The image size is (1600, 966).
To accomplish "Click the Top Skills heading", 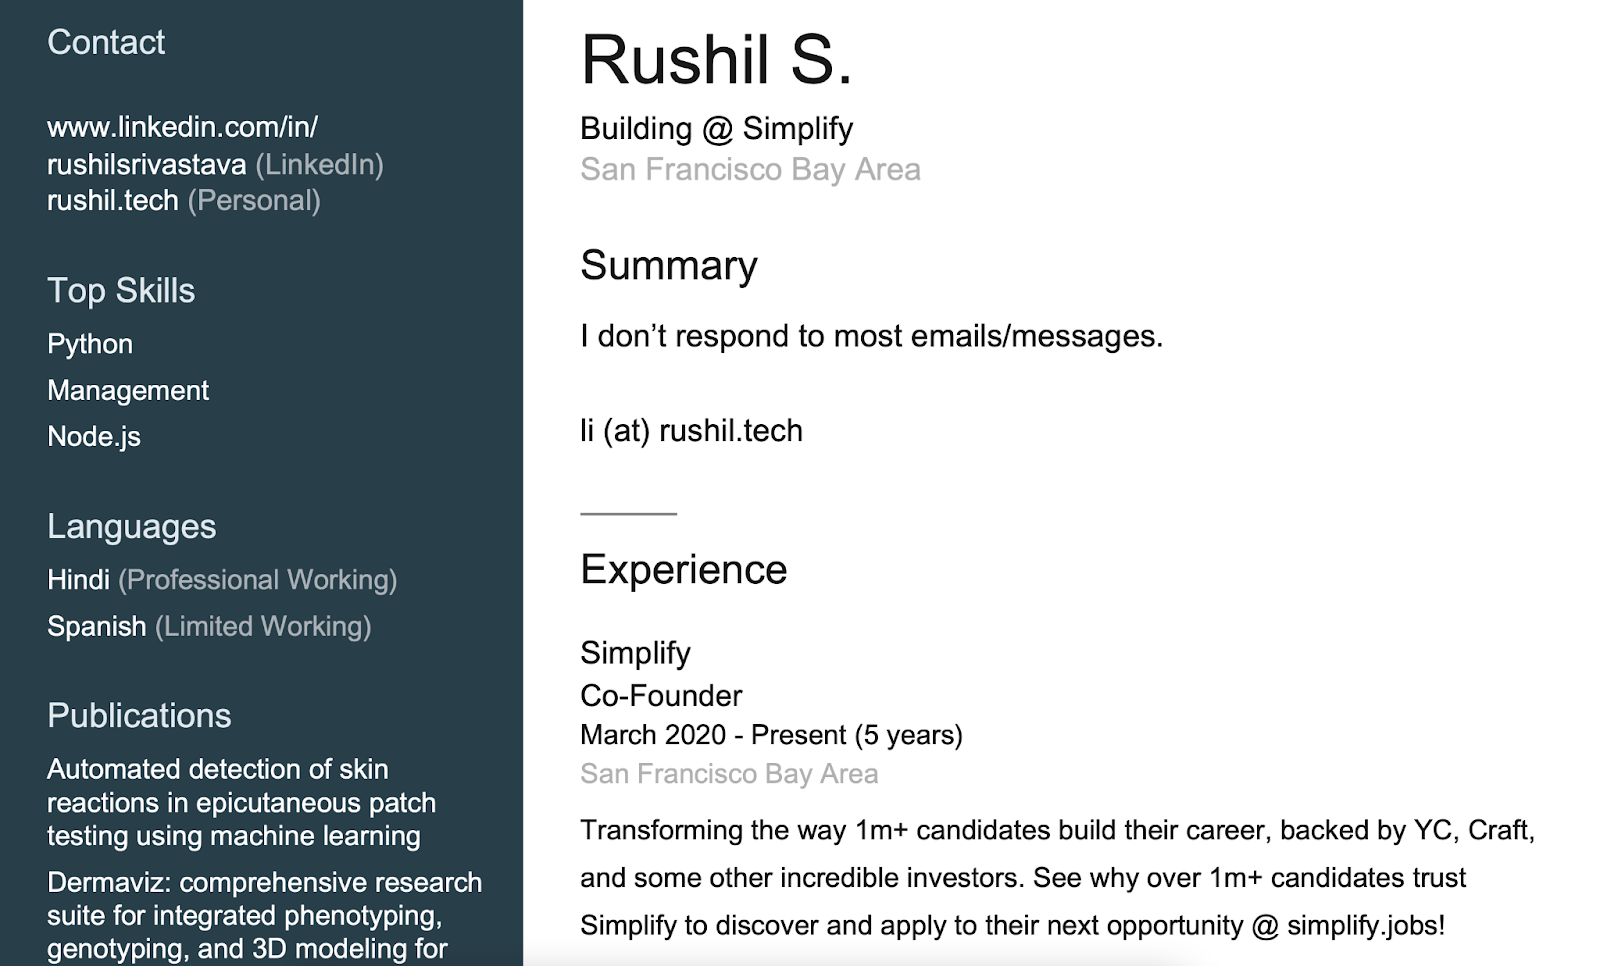I will (x=121, y=291).
